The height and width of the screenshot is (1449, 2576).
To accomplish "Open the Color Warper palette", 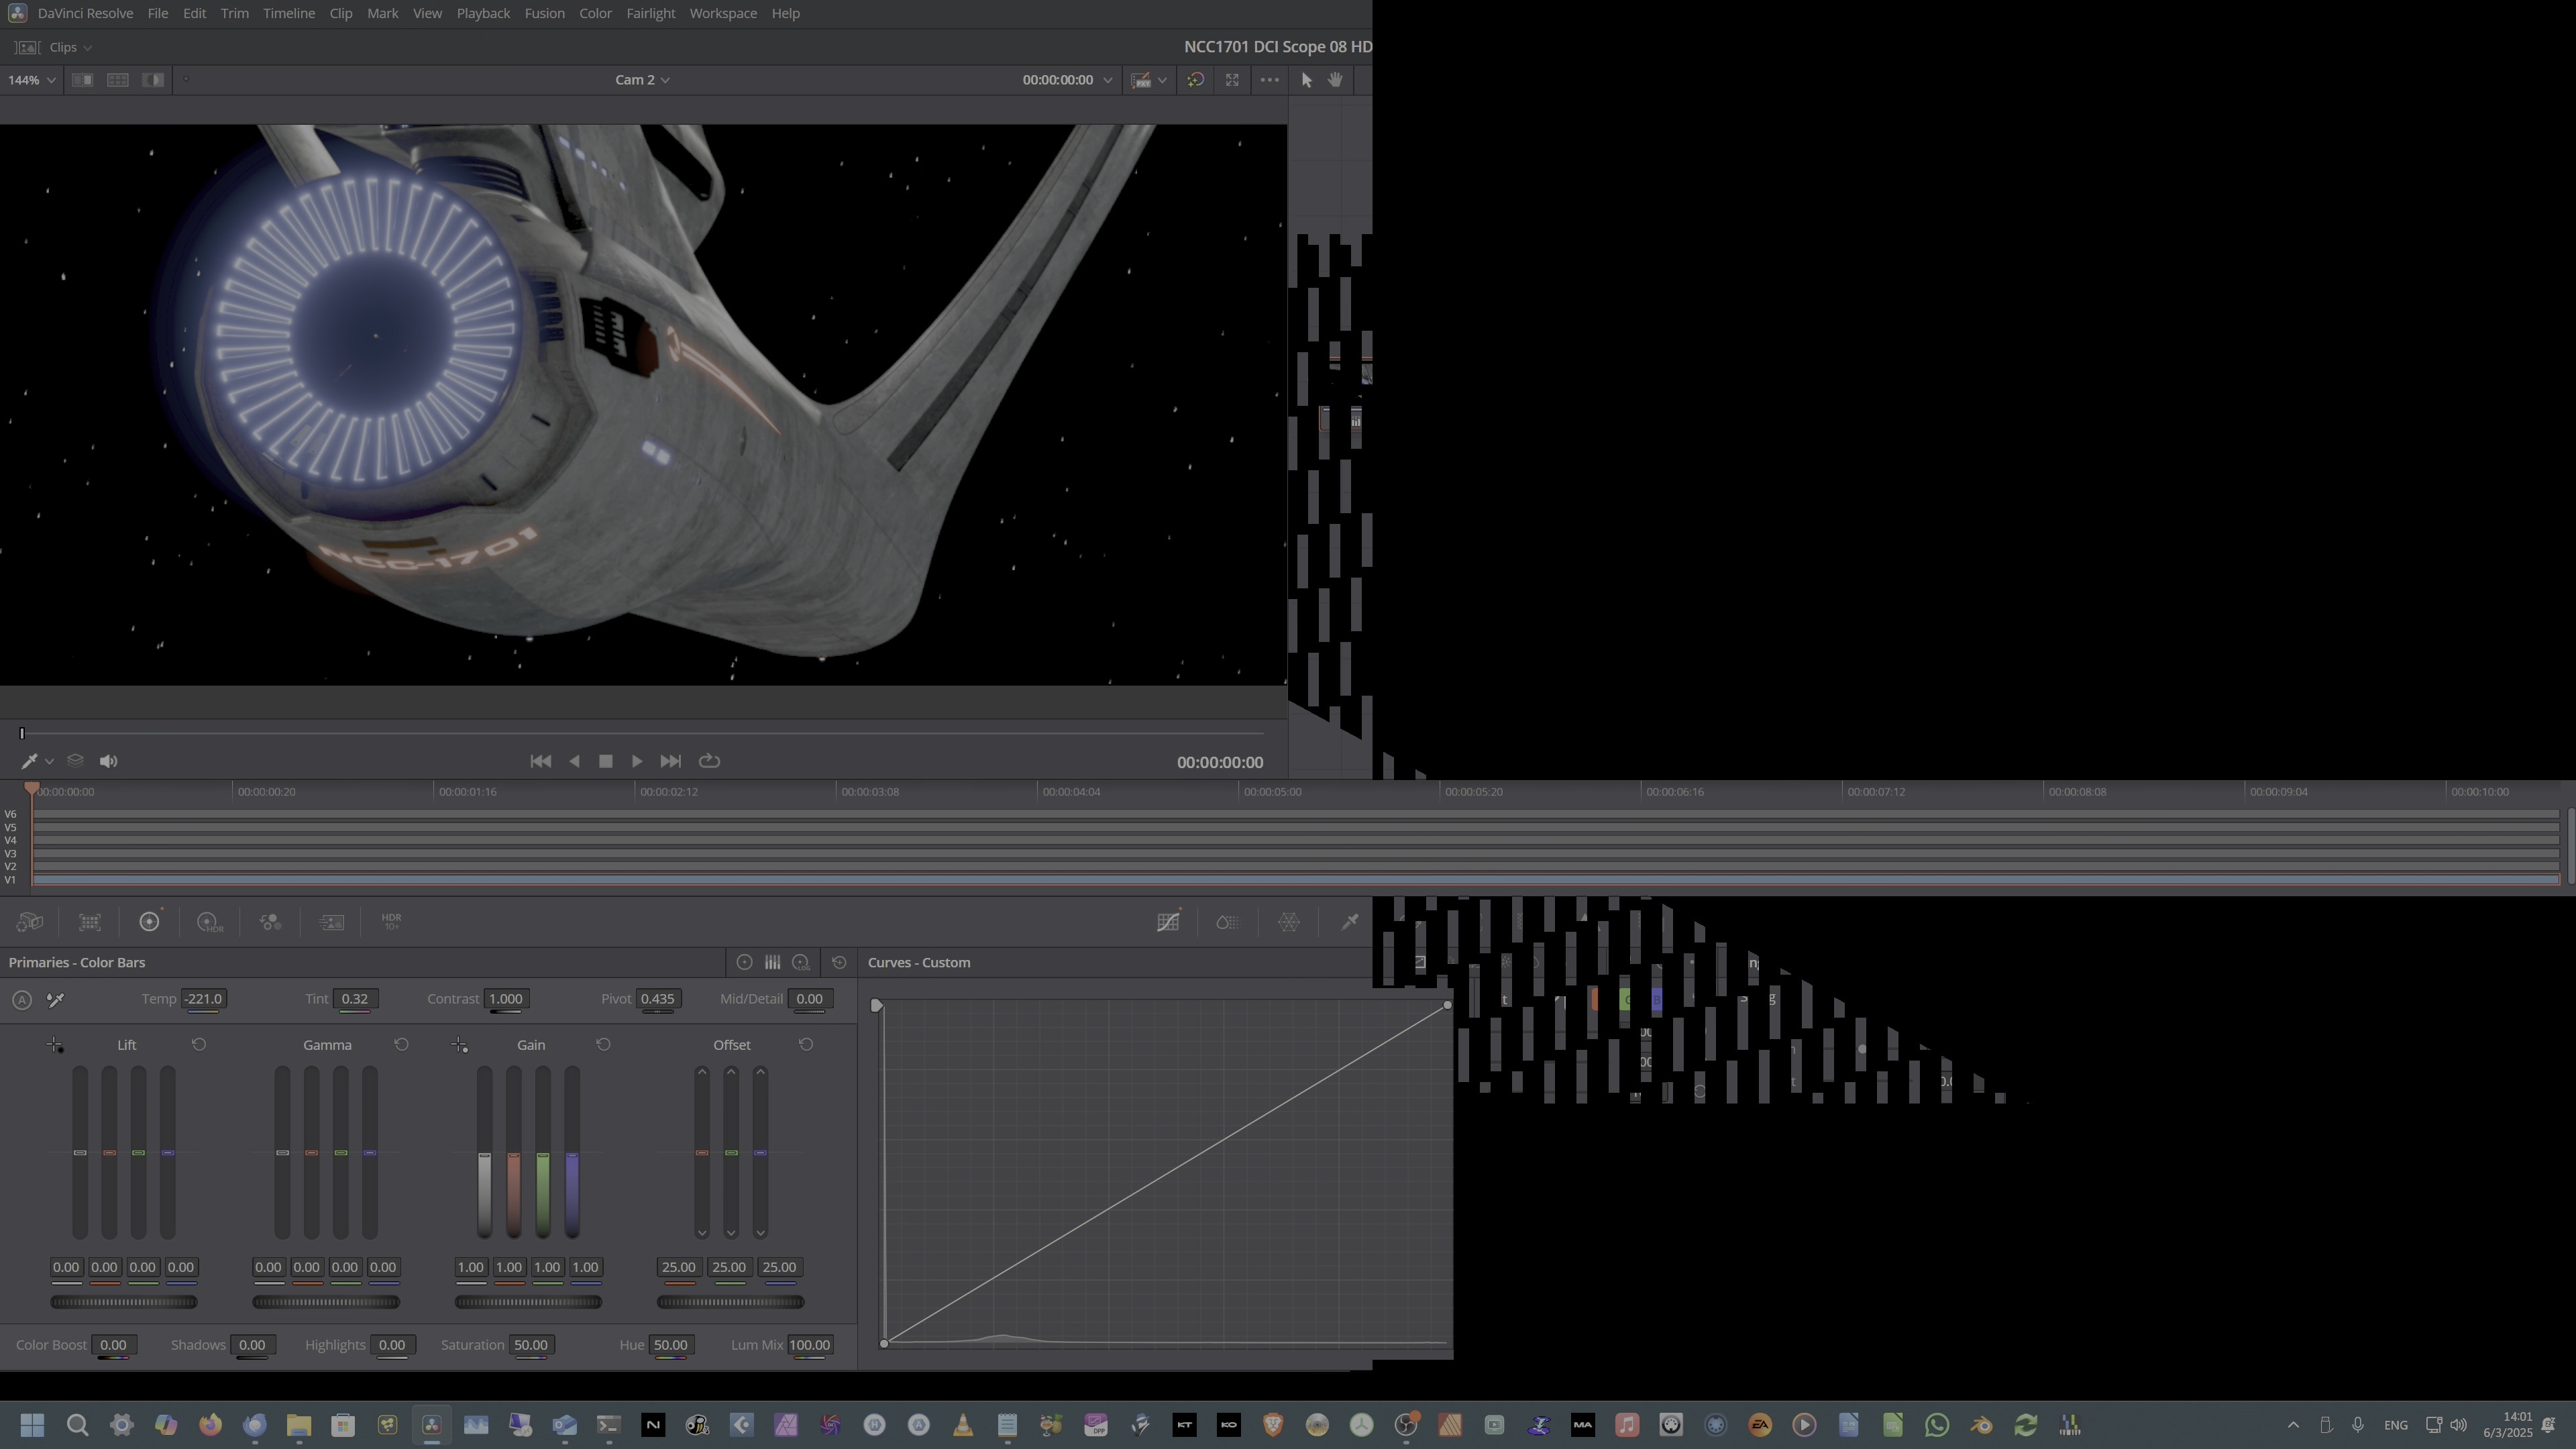I will pos(1289,922).
